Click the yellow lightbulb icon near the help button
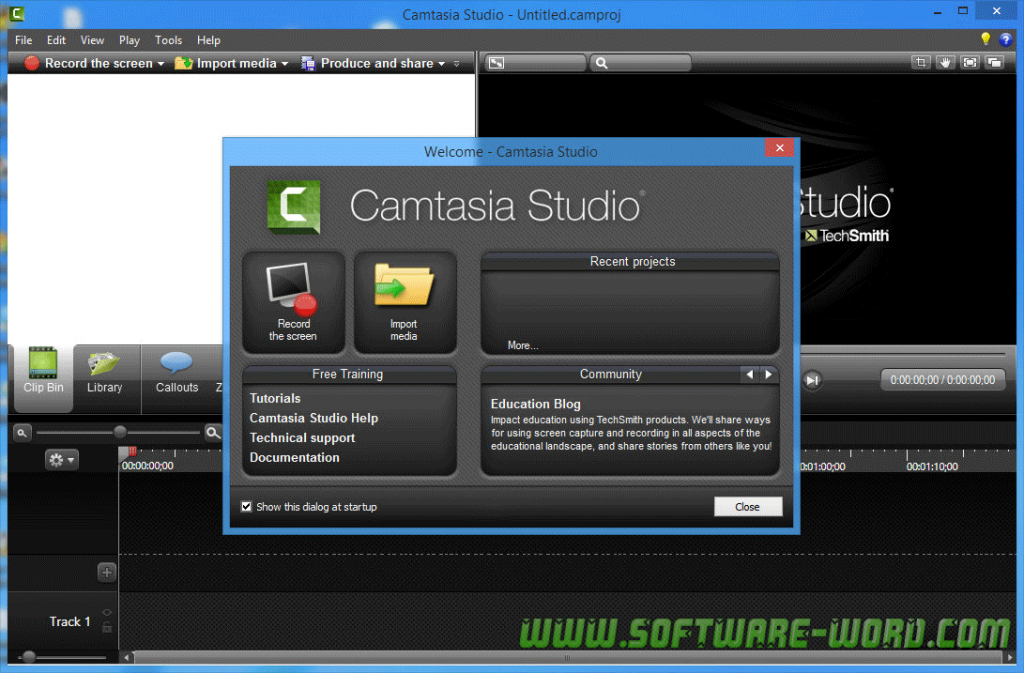The image size is (1024, 673). pos(985,39)
